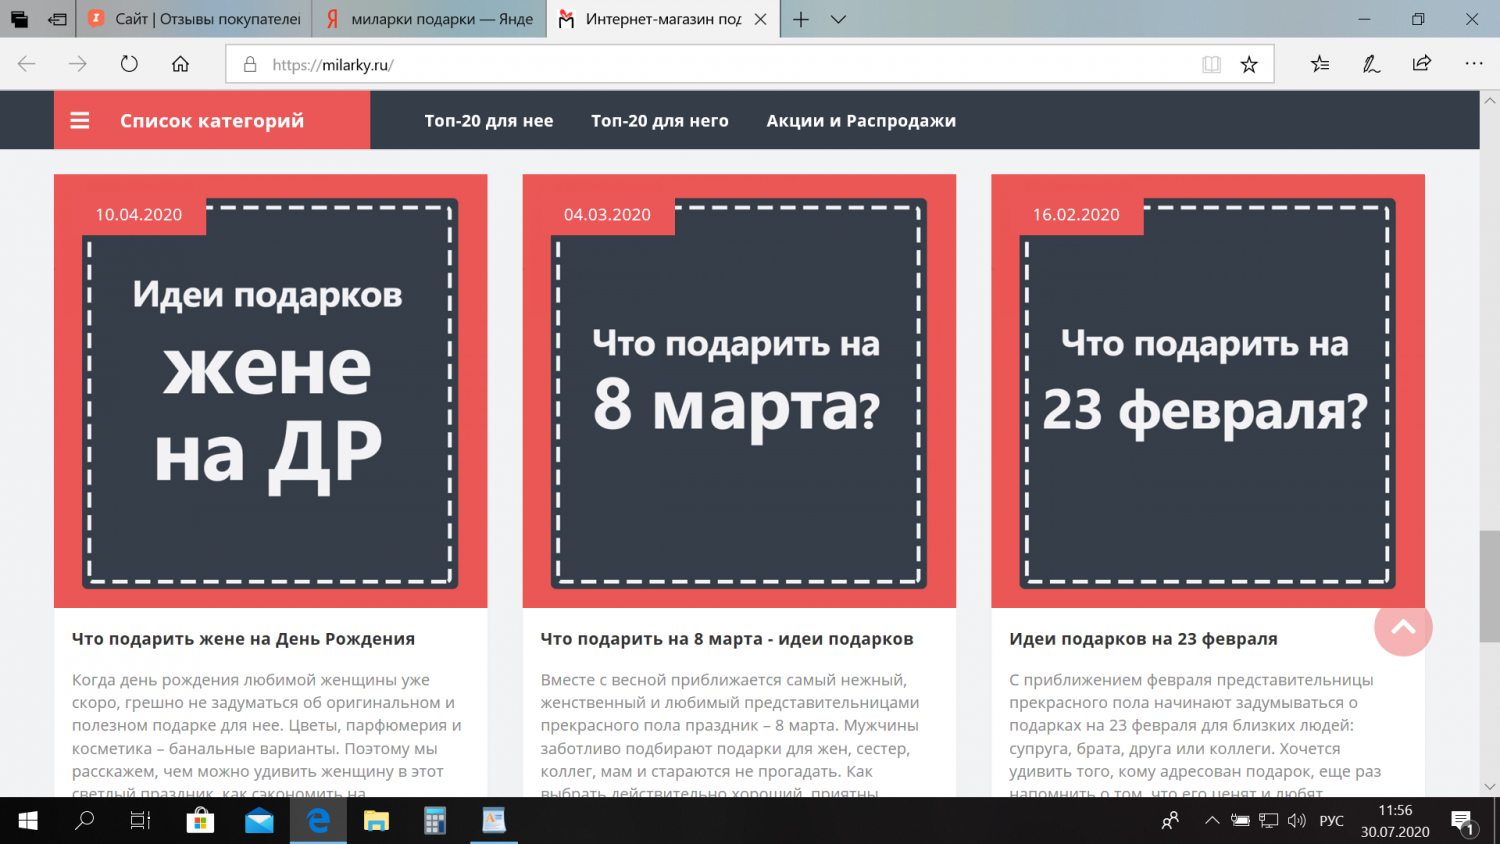Open the favorites hub icon
The height and width of the screenshot is (844, 1500).
(x=1320, y=64)
